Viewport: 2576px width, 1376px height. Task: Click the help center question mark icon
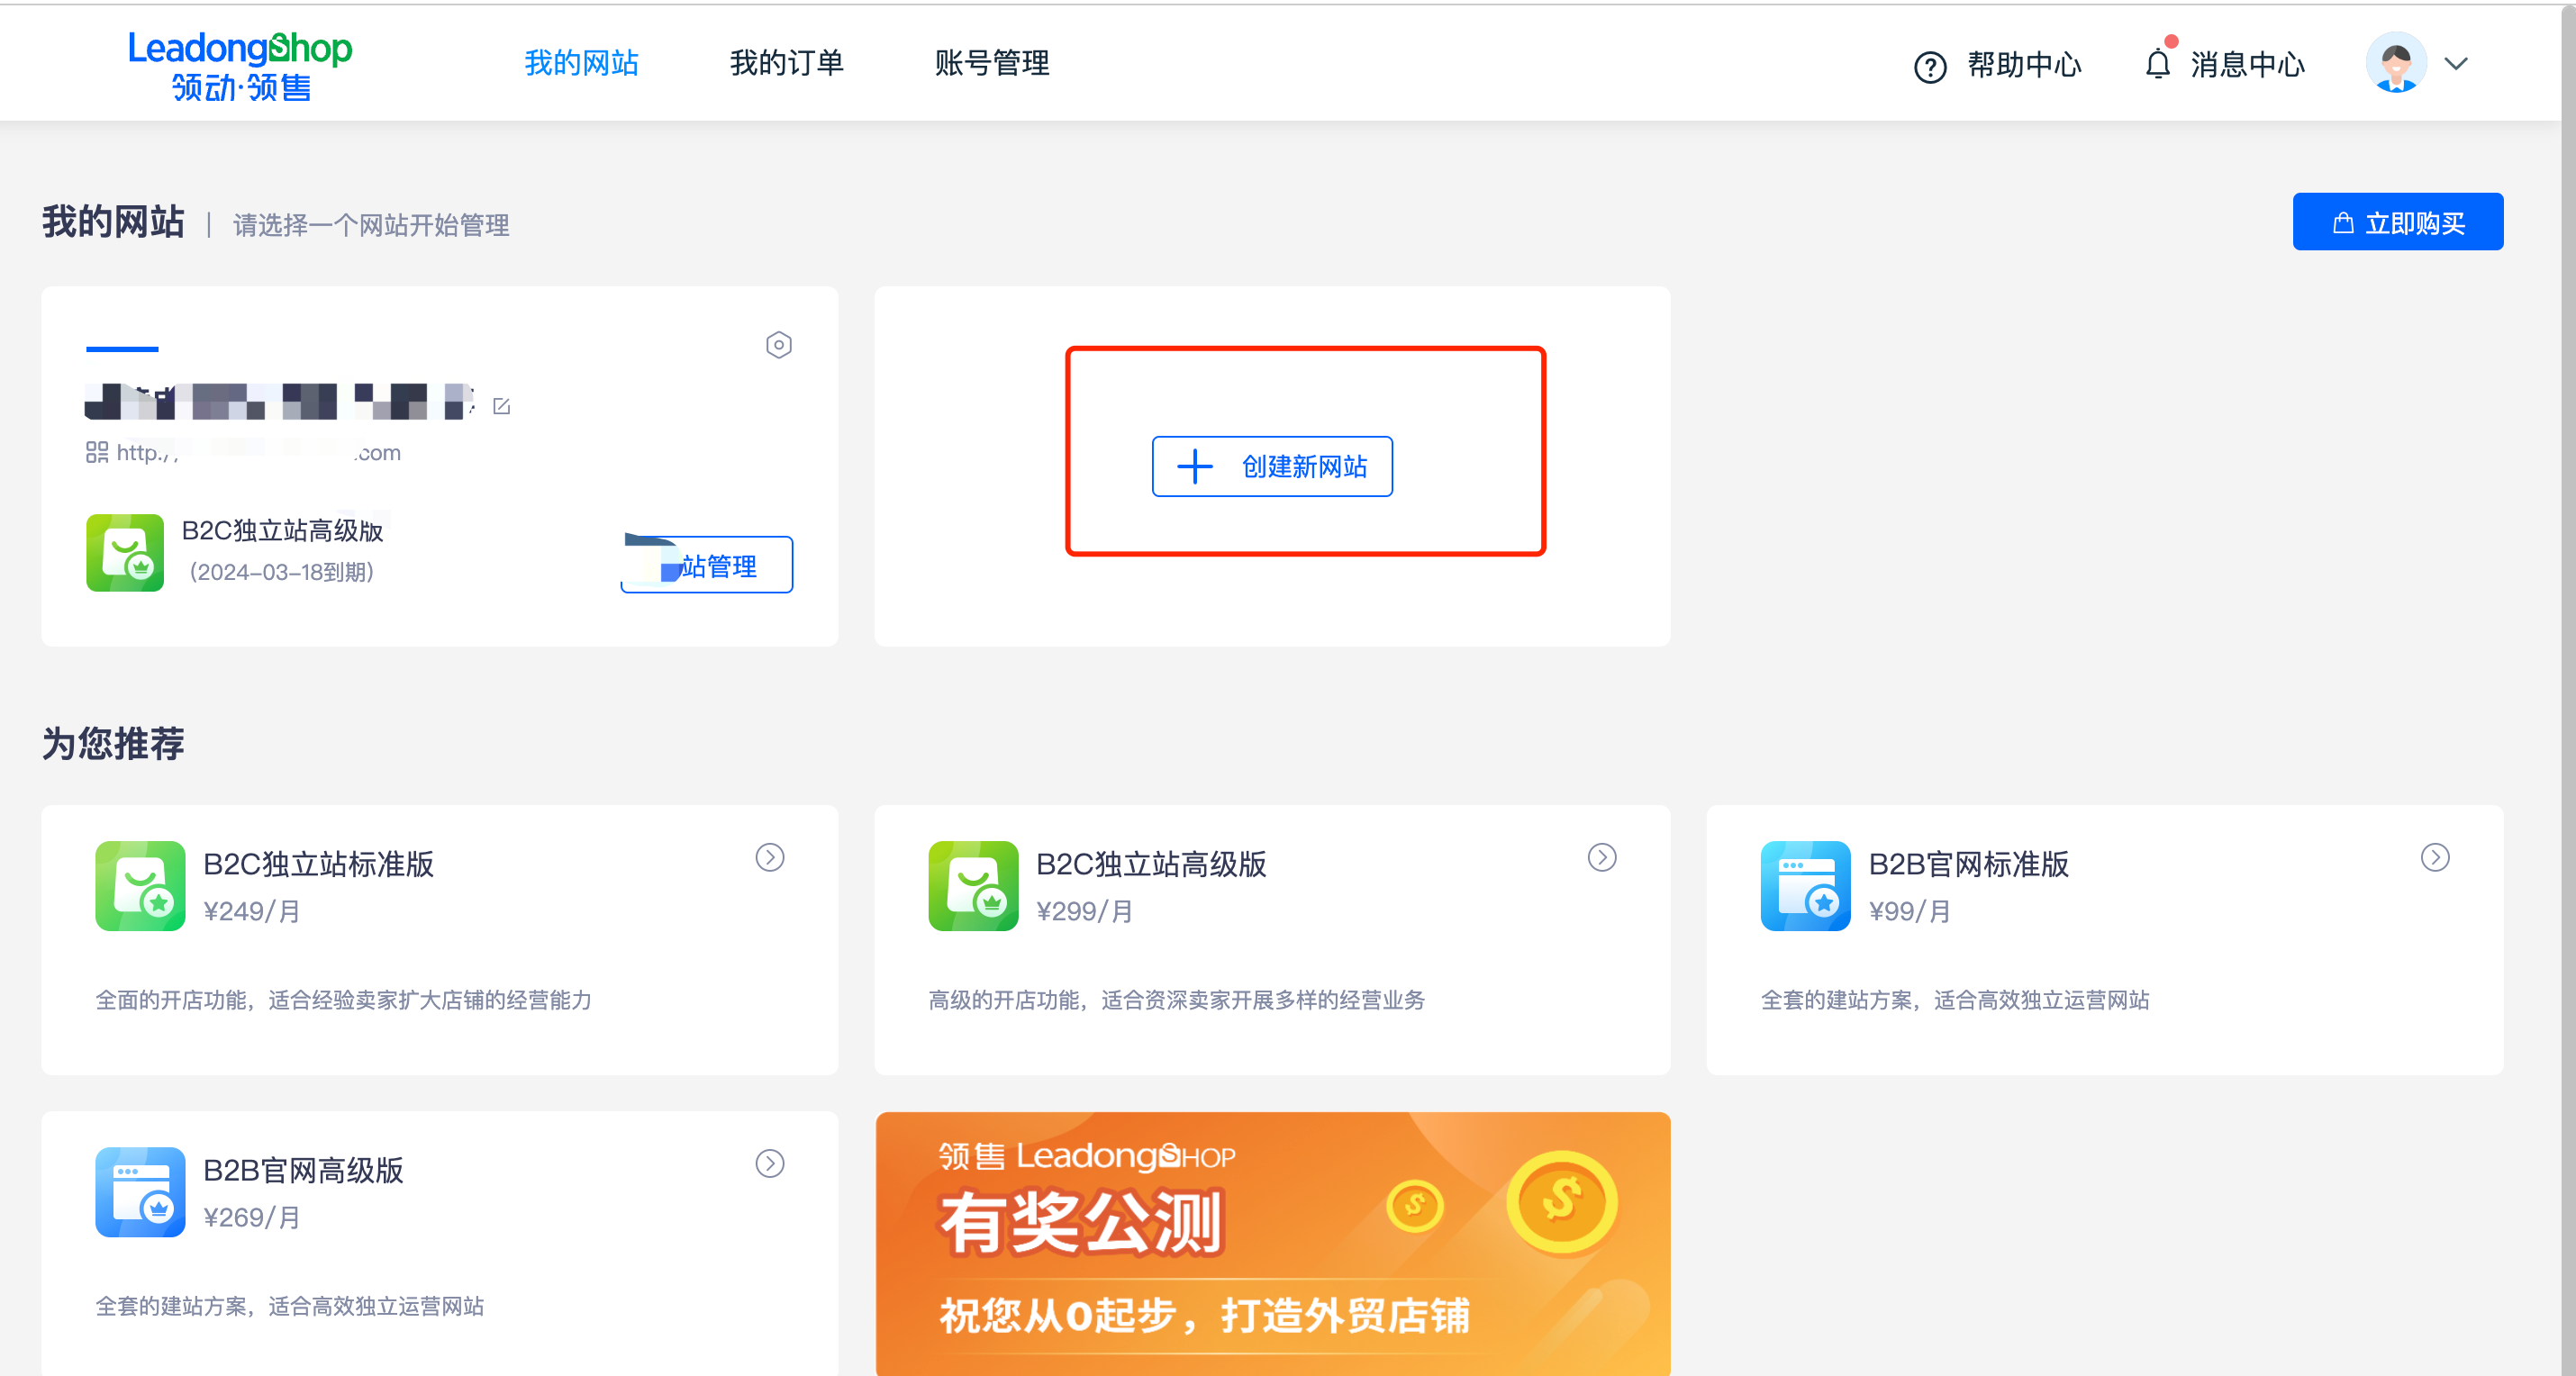pos(1929,67)
